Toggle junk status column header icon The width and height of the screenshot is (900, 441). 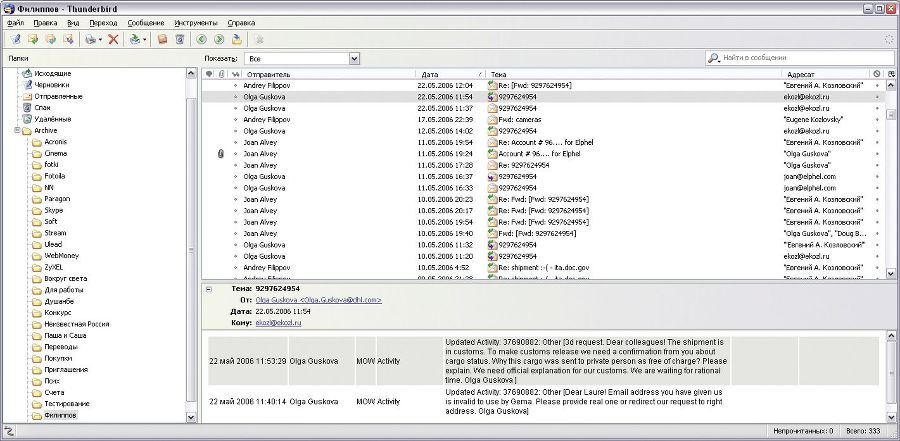pos(876,74)
